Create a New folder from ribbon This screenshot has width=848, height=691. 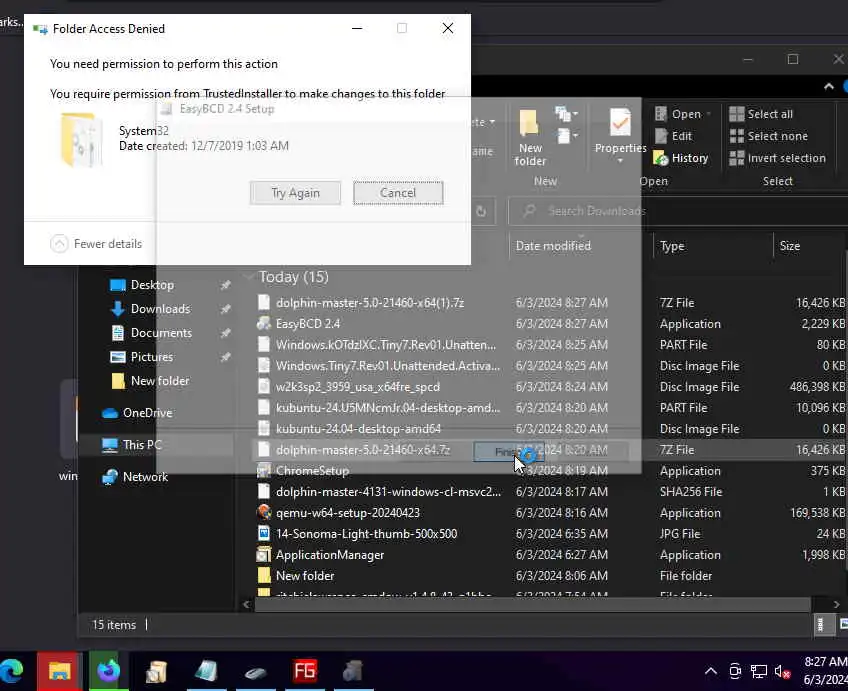(529, 137)
